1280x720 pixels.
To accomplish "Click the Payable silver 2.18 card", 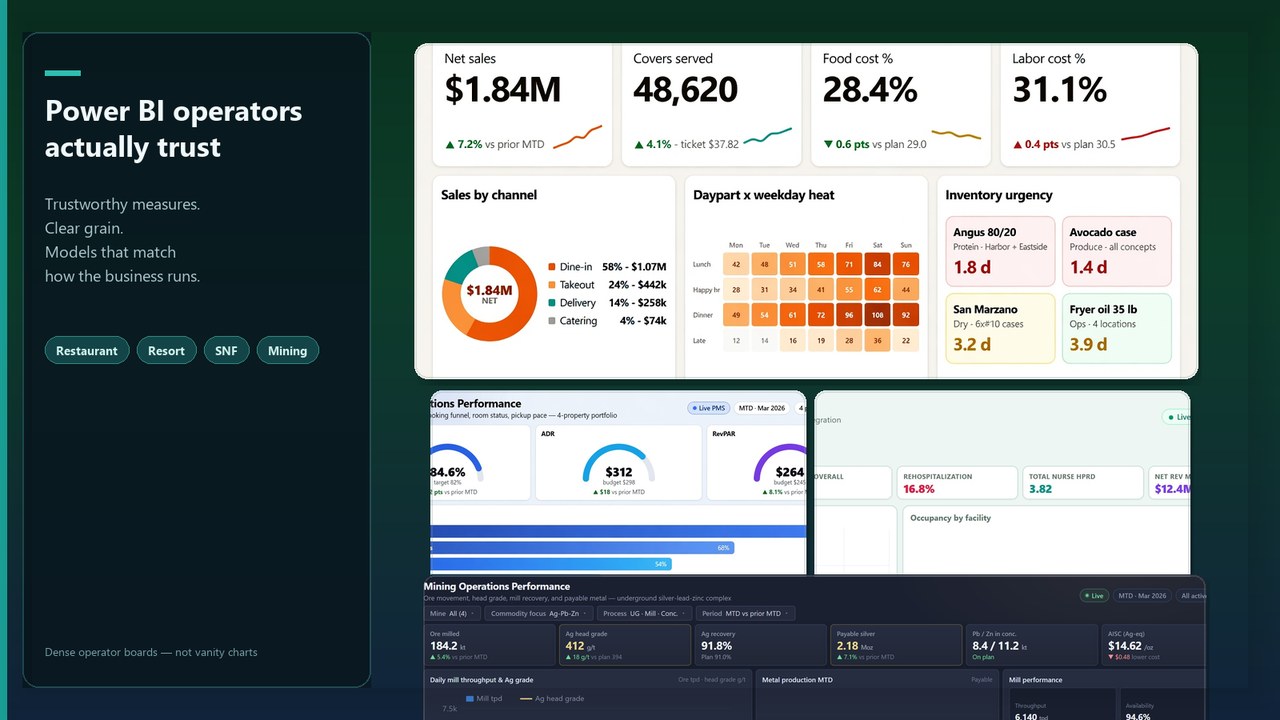I will pos(896,646).
